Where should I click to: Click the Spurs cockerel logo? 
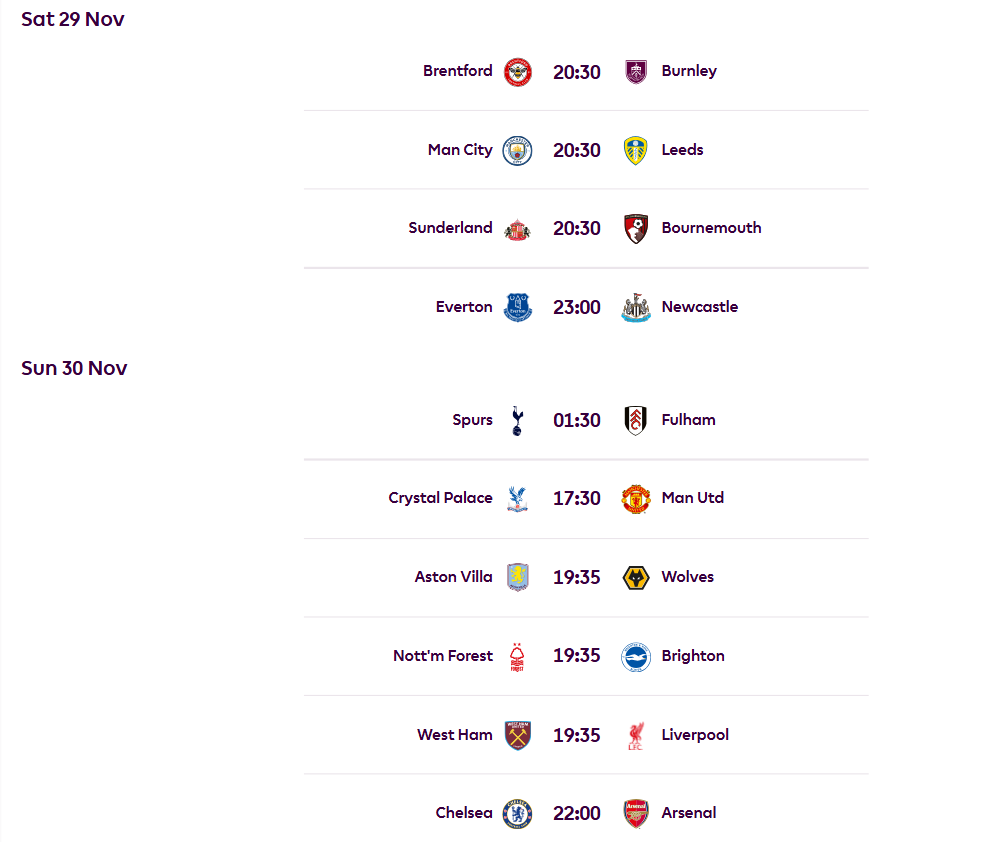tap(517, 421)
